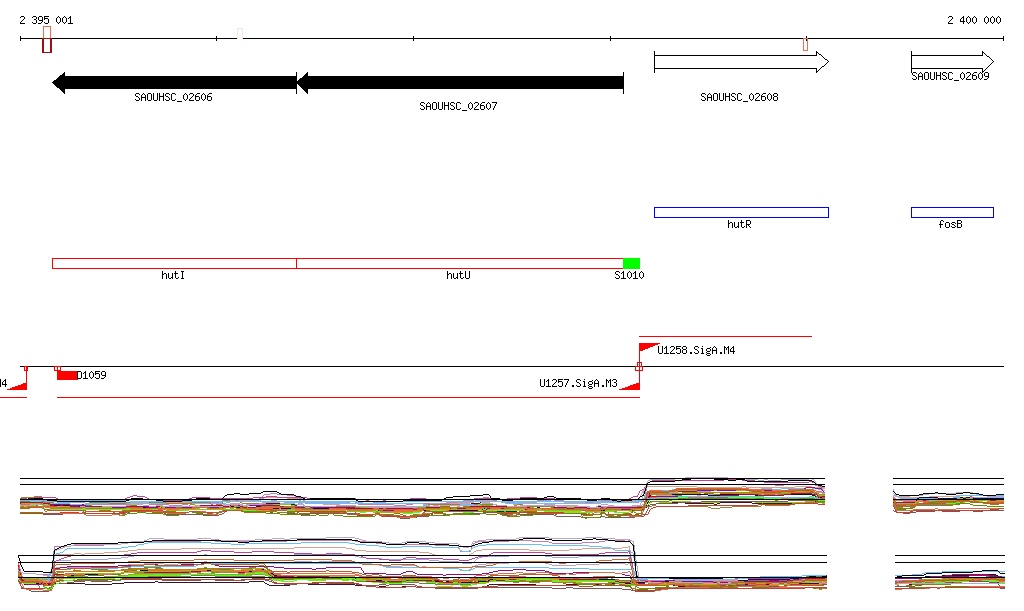Viewport: 1024px width, 611px height.
Task: Select the hutR blue outlined box
Action: (x=741, y=212)
